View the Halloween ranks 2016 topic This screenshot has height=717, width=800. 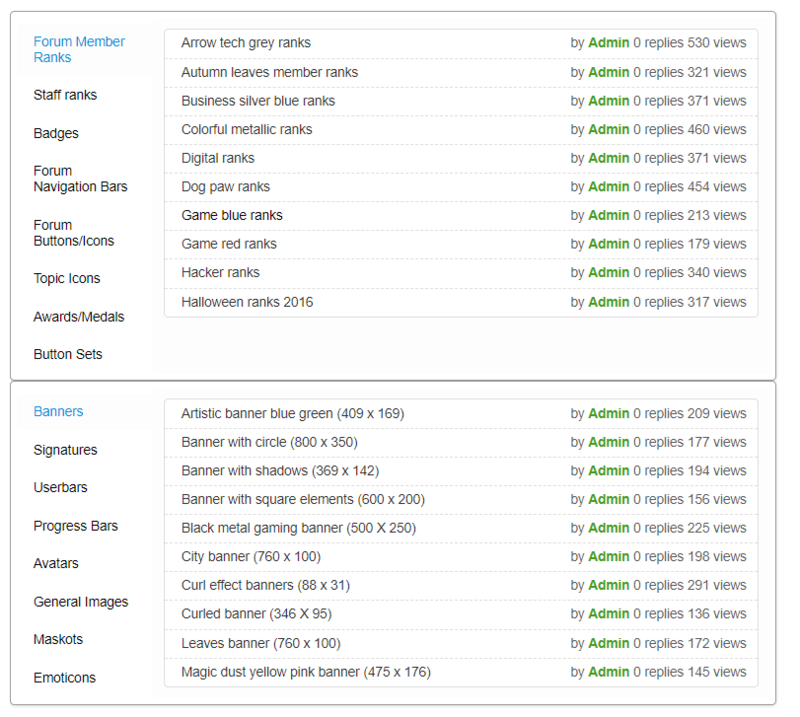[x=247, y=302]
